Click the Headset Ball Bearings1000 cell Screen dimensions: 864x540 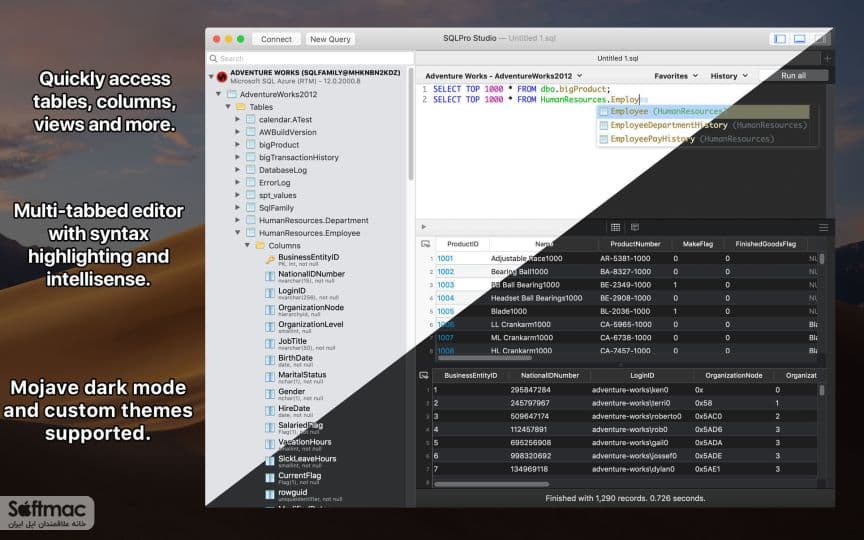tap(536, 298)
